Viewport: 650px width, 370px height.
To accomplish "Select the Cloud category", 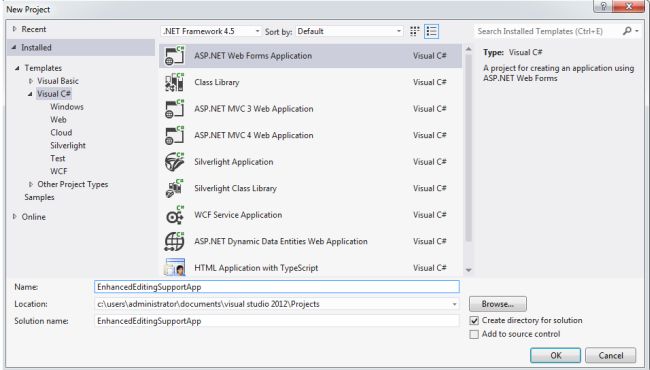I will pyautogui.click(x=61, y=133).
